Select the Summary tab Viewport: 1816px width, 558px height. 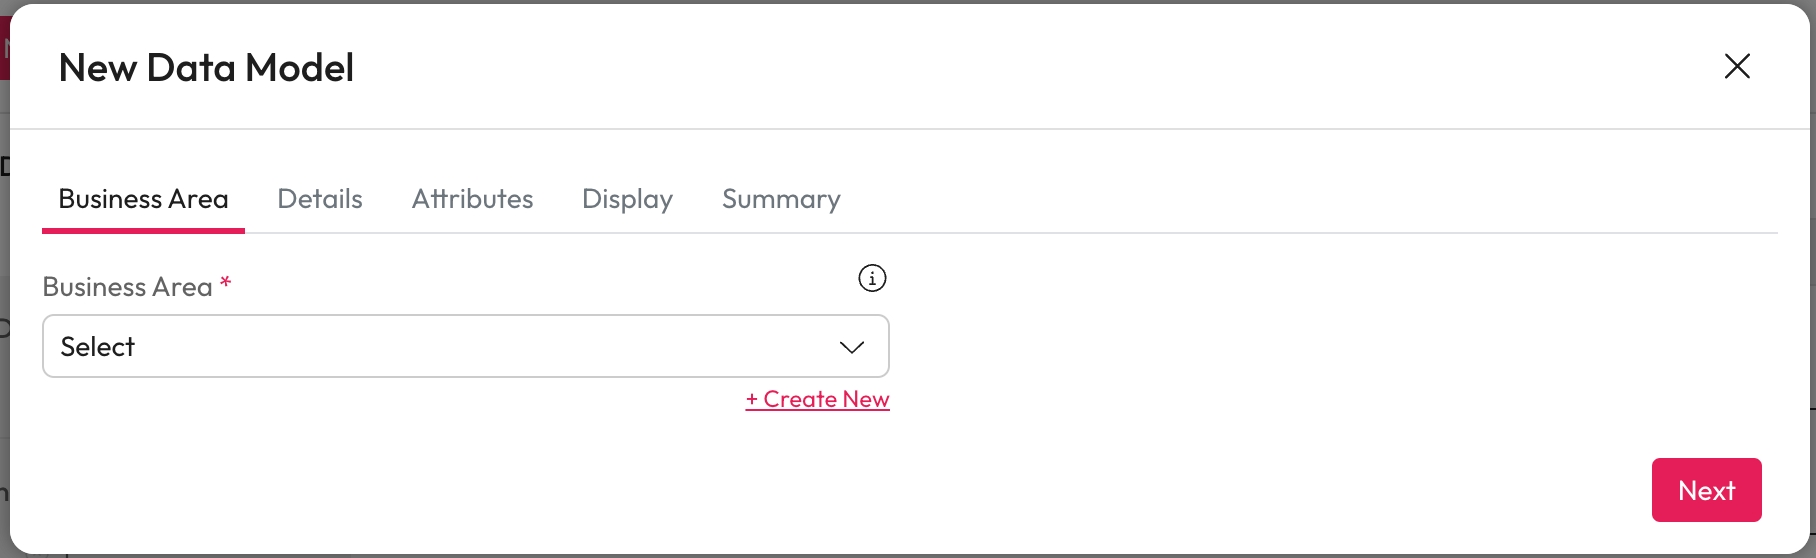pyautogui.click(x=781, y=199)
